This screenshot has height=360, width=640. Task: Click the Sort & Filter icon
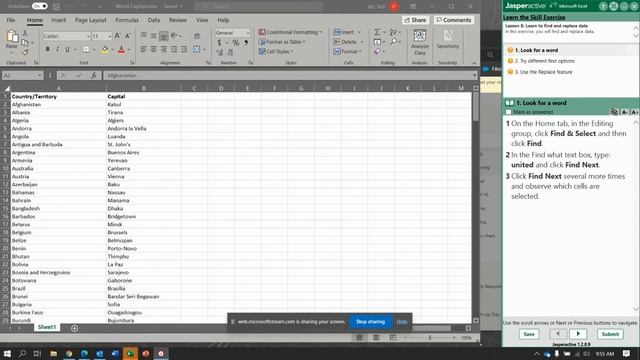pyautogui.click(x=393, y=32)
